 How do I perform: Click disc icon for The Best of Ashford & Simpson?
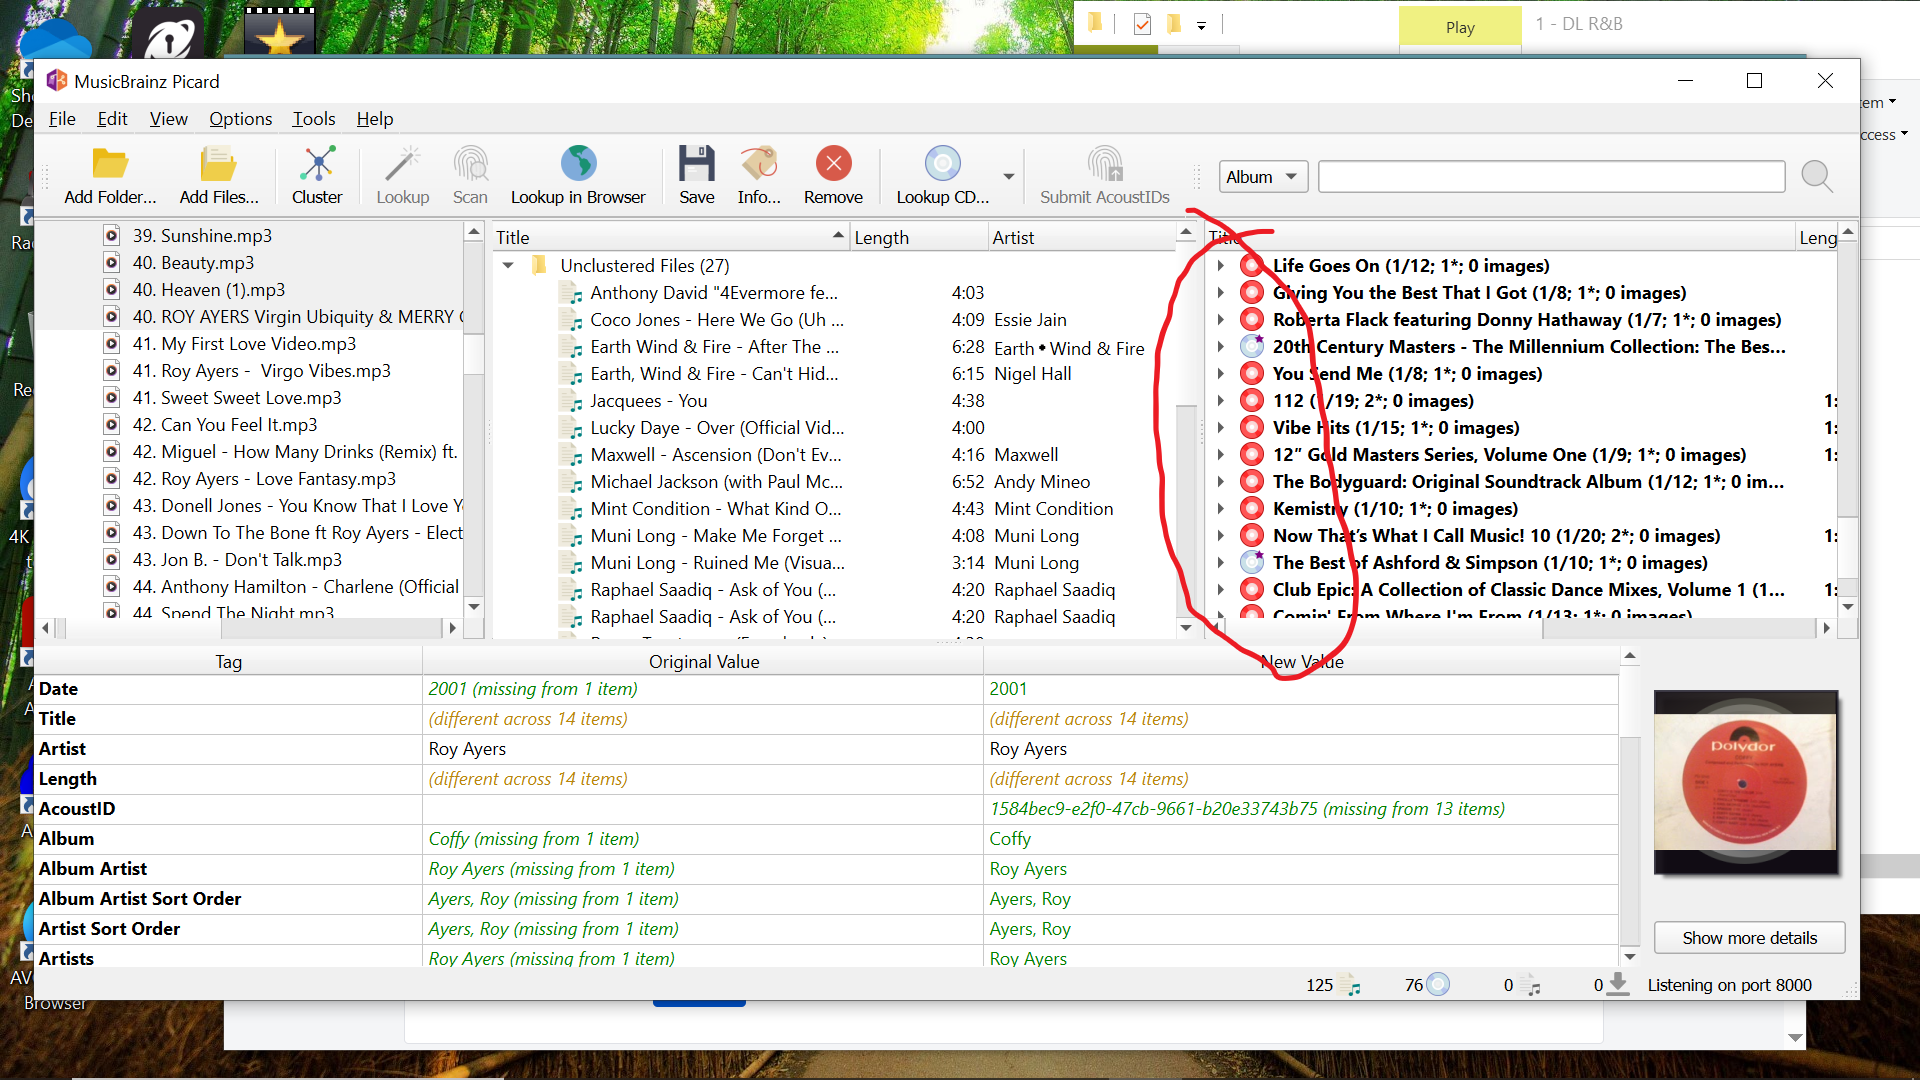(x=1251, y=563)
